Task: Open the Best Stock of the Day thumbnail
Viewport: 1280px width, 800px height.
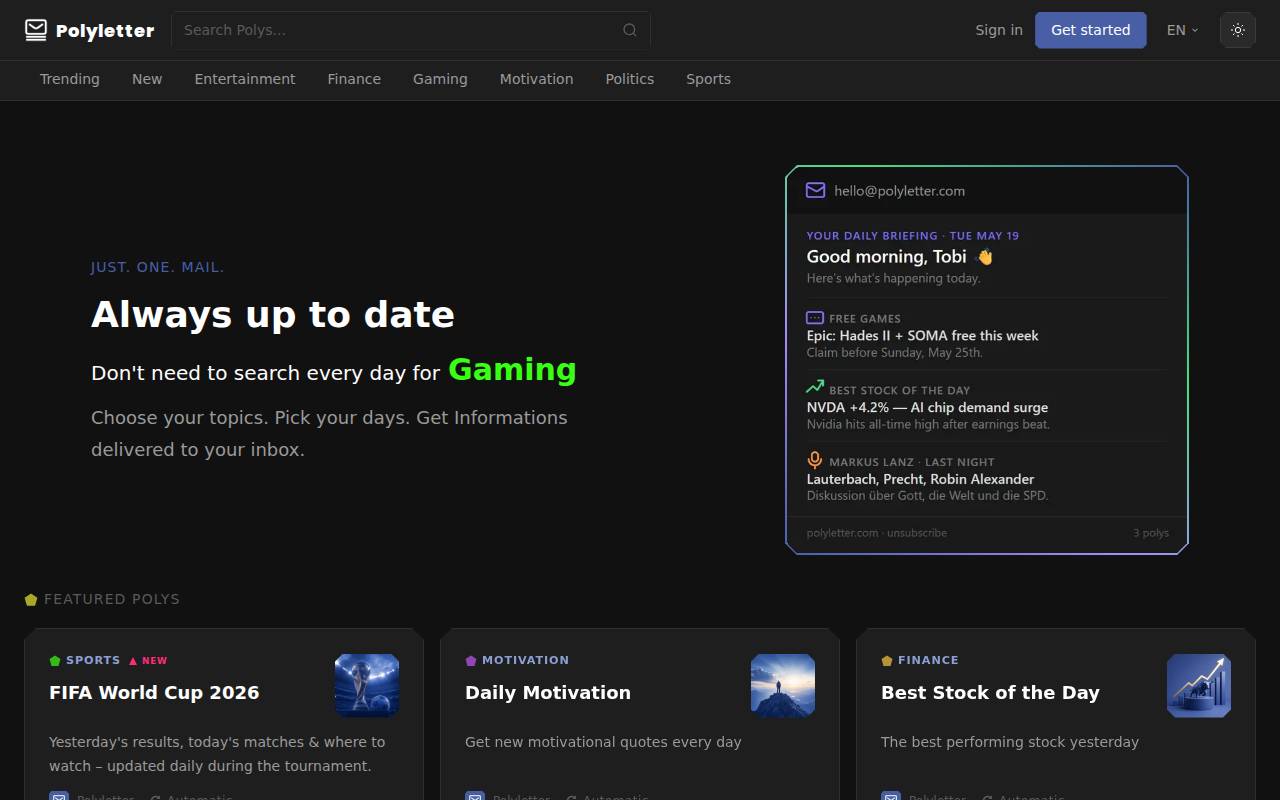Action: (1199, 686)
